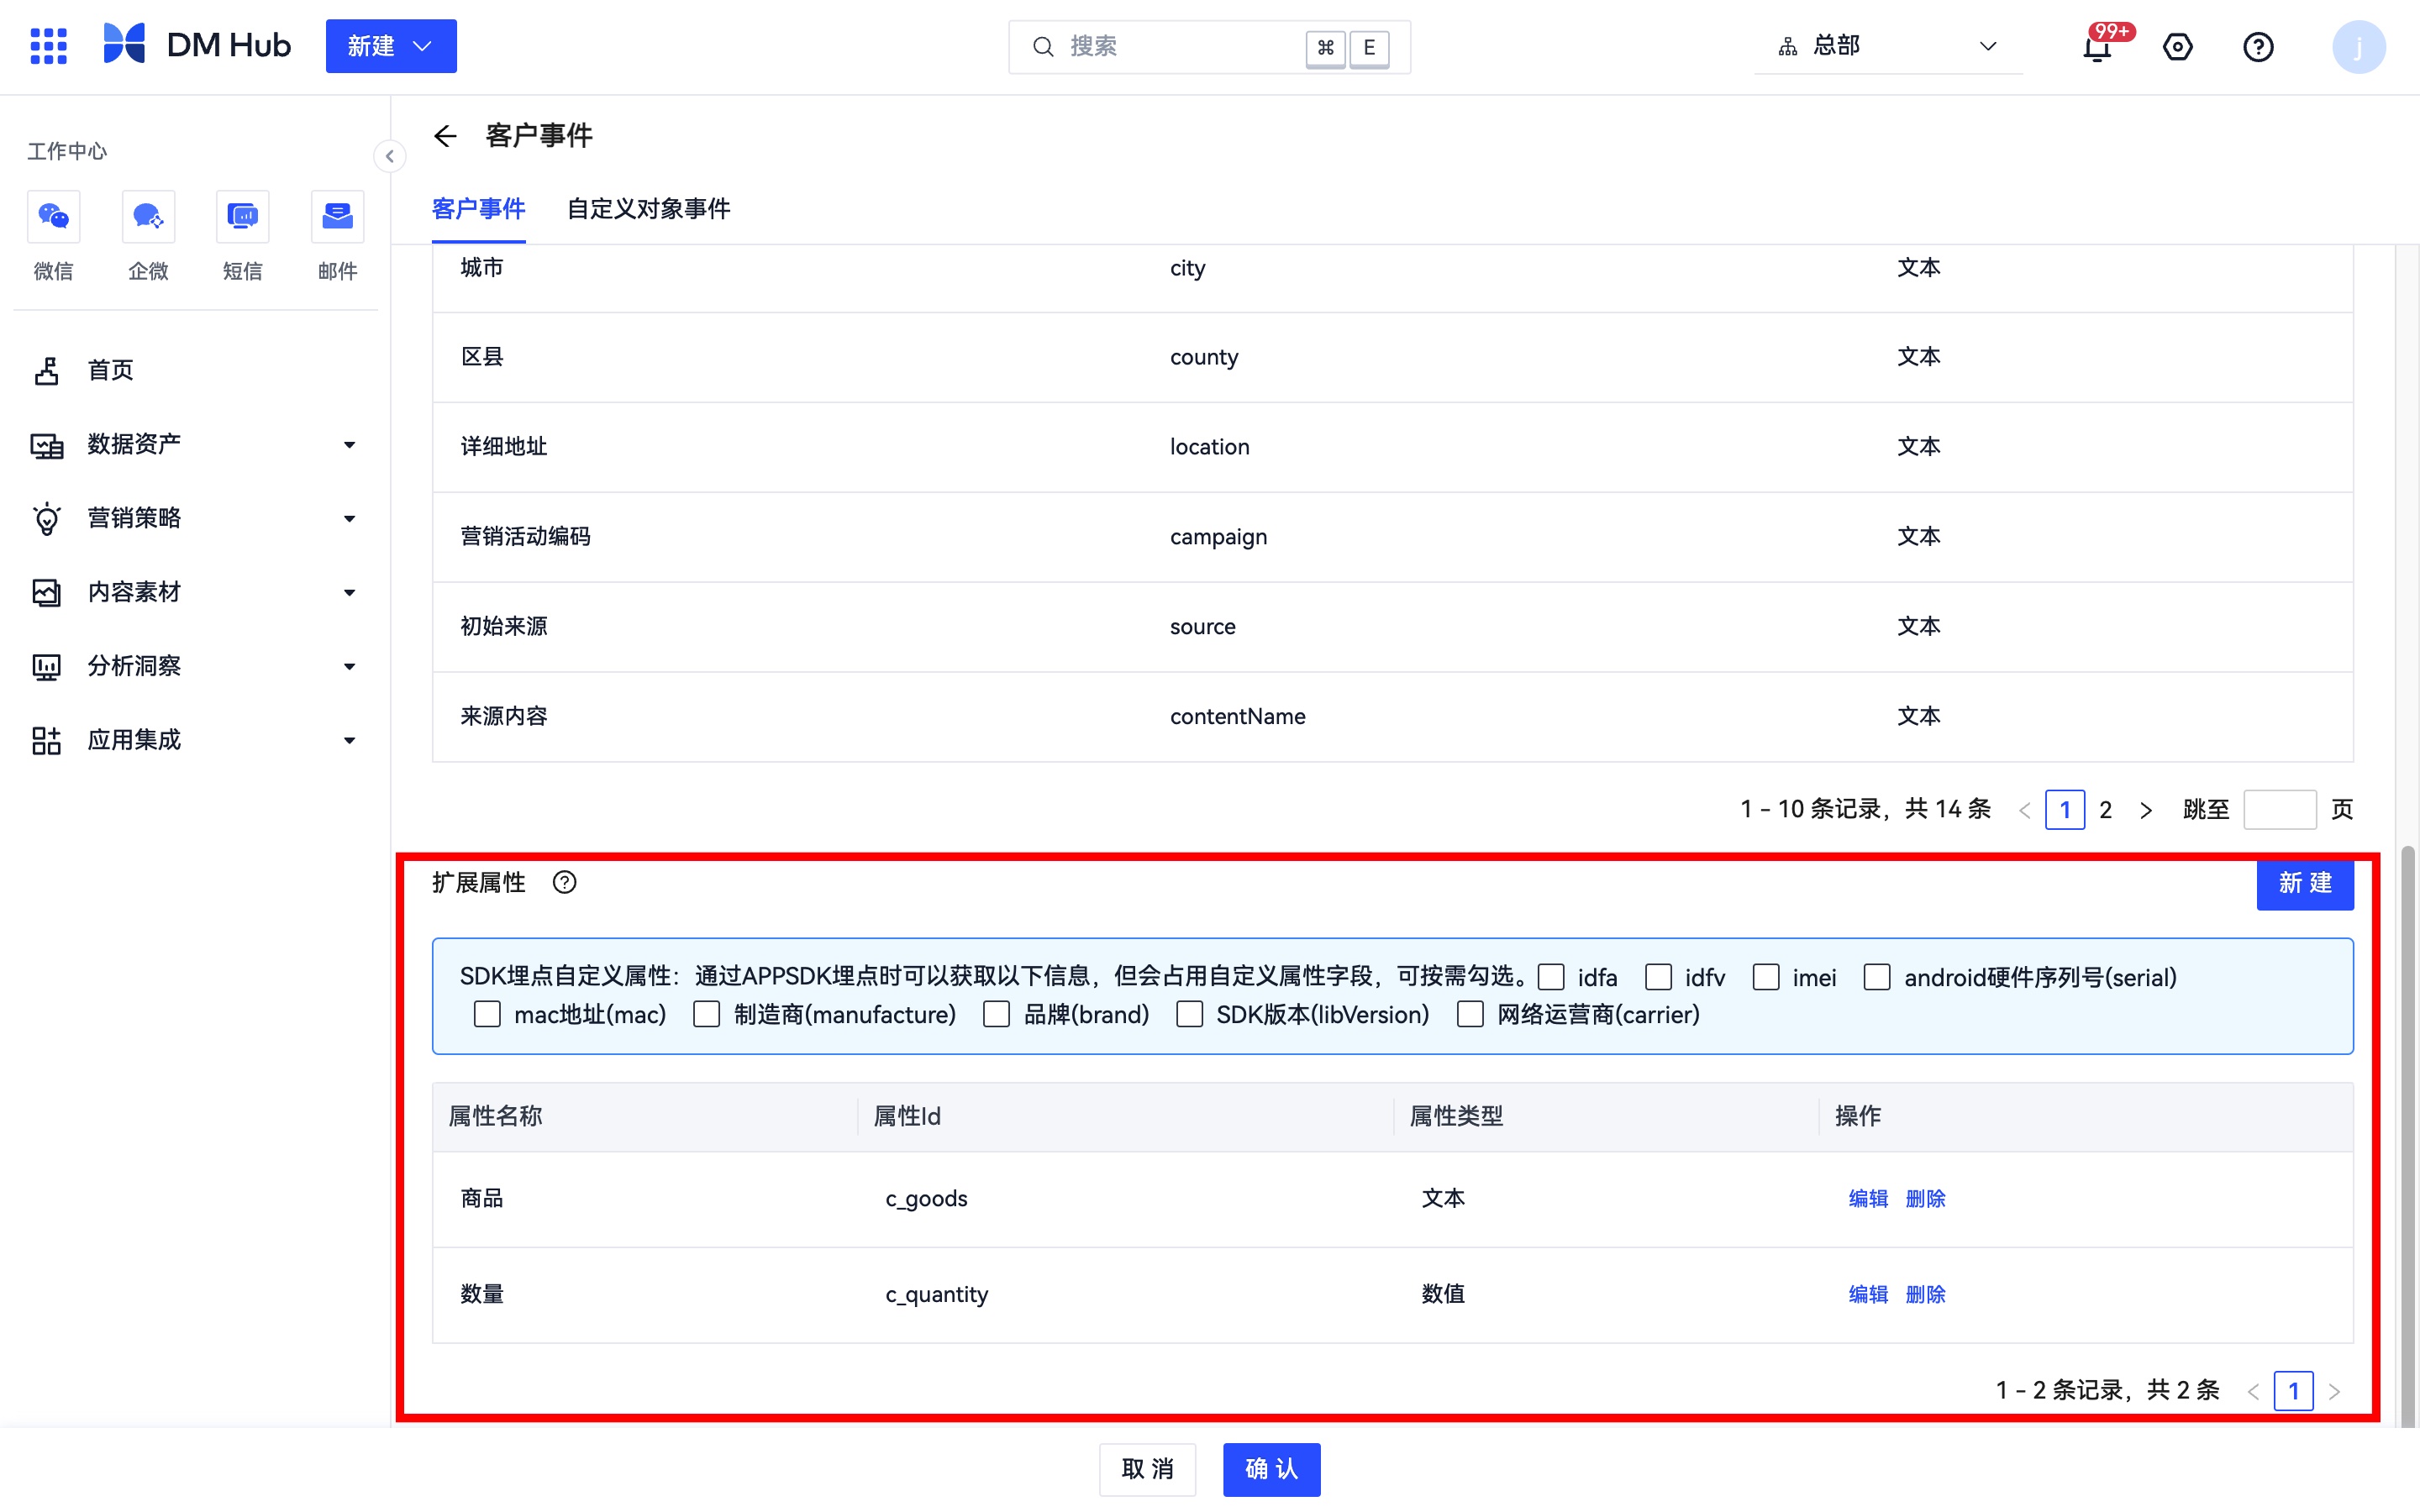Click the c_quantity attribute Id cell
The image size is (2420, 1512).
[937, 1295]
